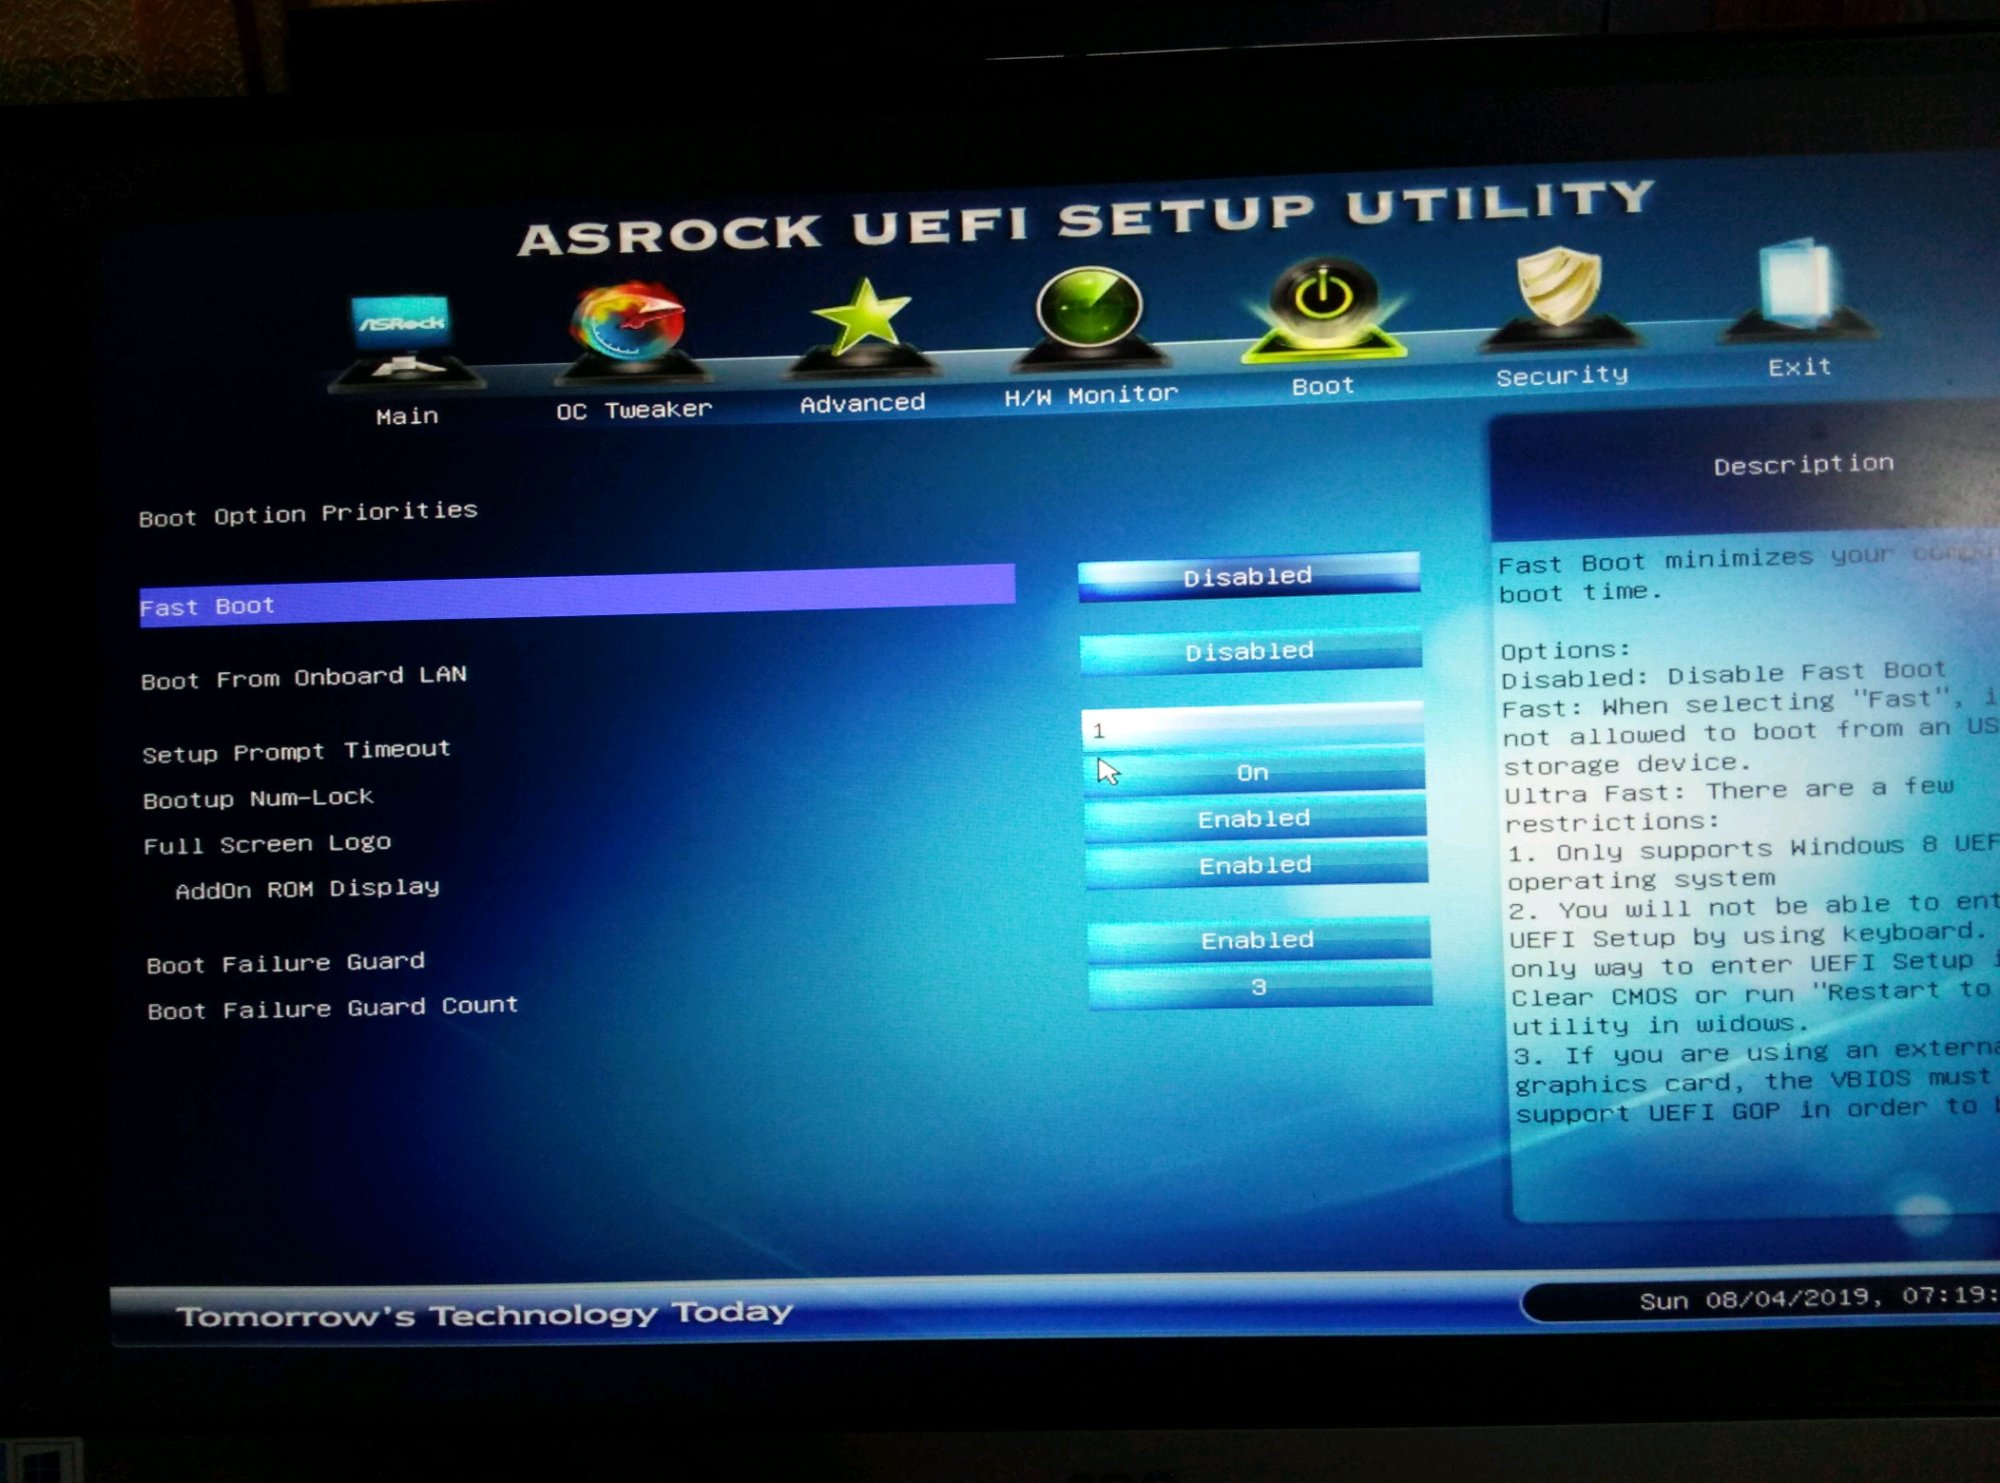Open the H/W Monitor tab label

(1091, 396)
